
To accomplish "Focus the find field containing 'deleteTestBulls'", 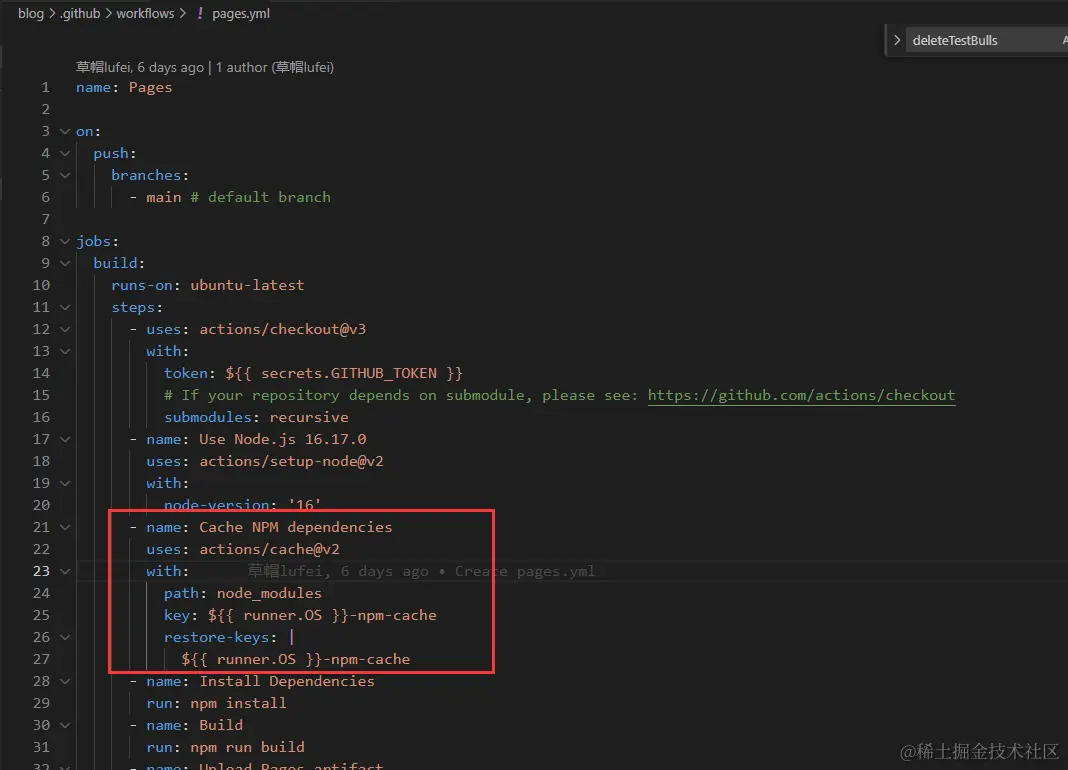I will coord(986,40).
